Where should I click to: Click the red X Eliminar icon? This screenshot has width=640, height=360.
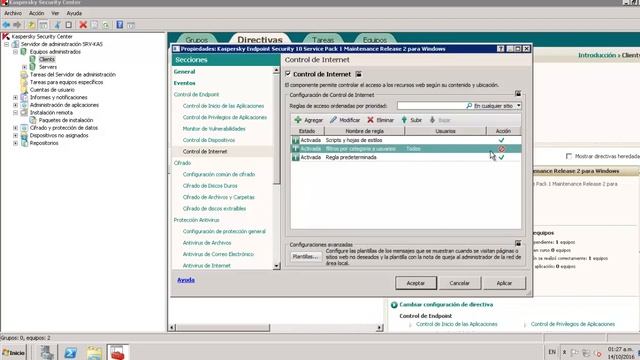(370, 120)
